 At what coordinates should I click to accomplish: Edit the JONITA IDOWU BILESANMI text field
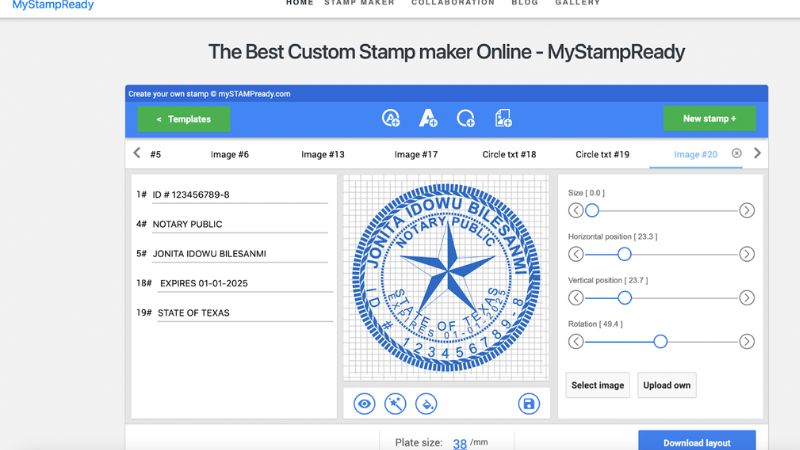coord(239,254)
